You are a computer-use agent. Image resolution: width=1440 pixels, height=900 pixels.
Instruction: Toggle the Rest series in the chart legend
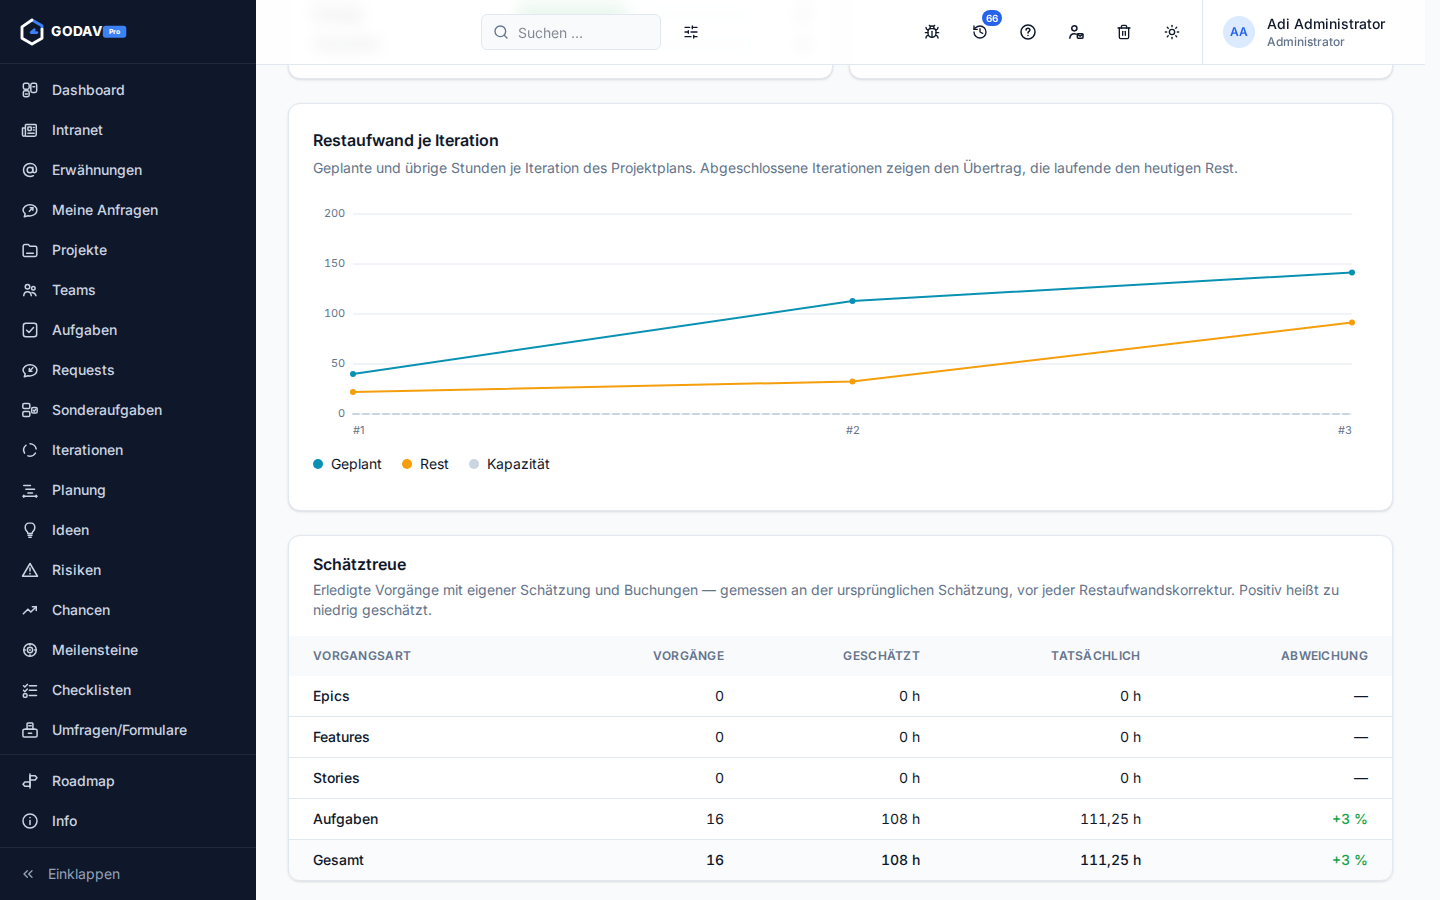(x=425, y=464)
